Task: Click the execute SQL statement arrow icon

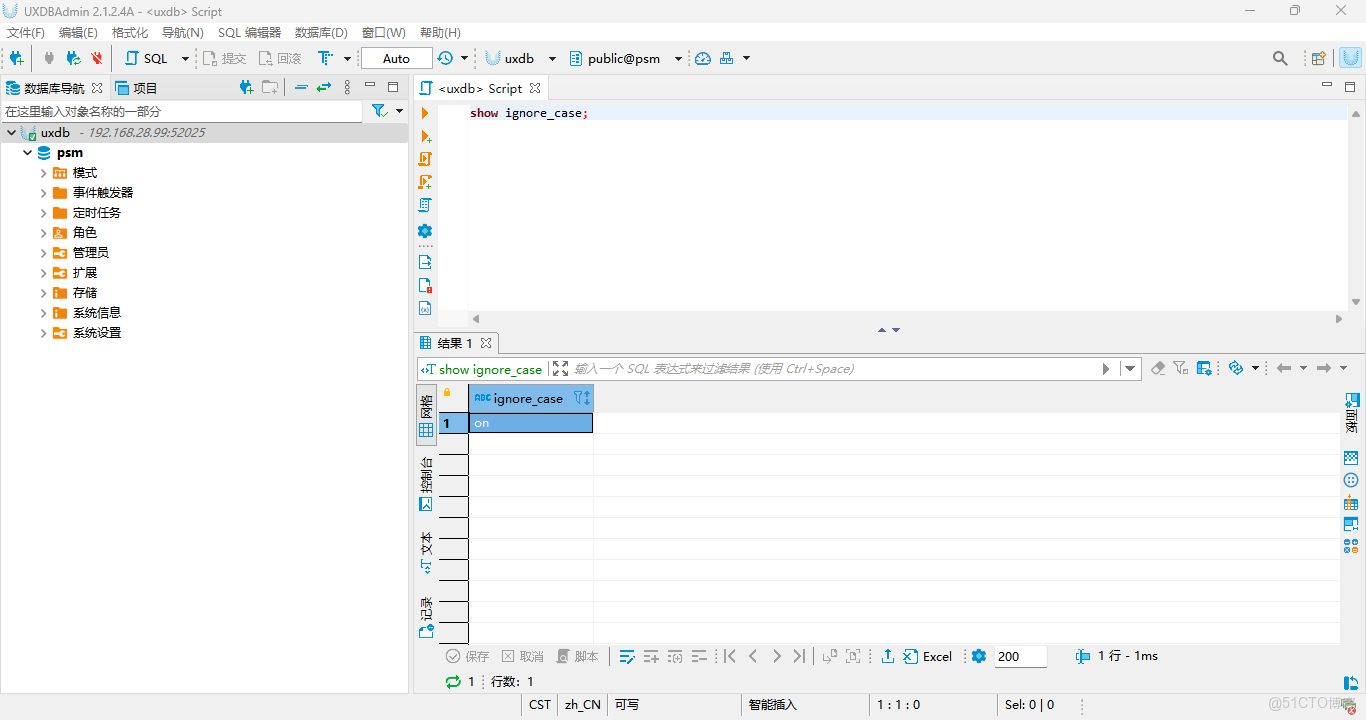Action: [x=425, y=113]
